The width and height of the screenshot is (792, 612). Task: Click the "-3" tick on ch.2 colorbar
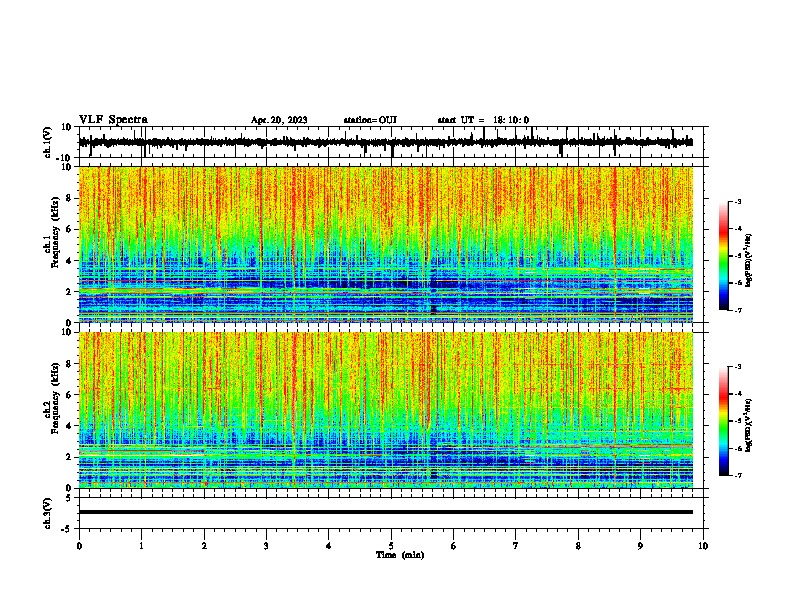pos(738,367)
